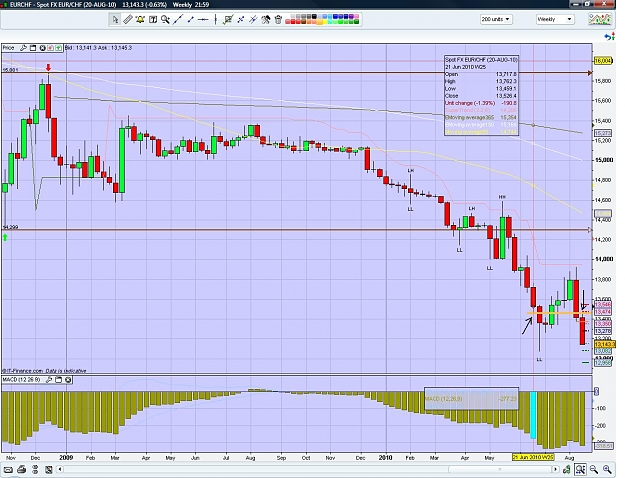The height and width of the screenshot is (478, 625).
Task: Select the trend line drawing tool
Action: click(x=178, y=19)
